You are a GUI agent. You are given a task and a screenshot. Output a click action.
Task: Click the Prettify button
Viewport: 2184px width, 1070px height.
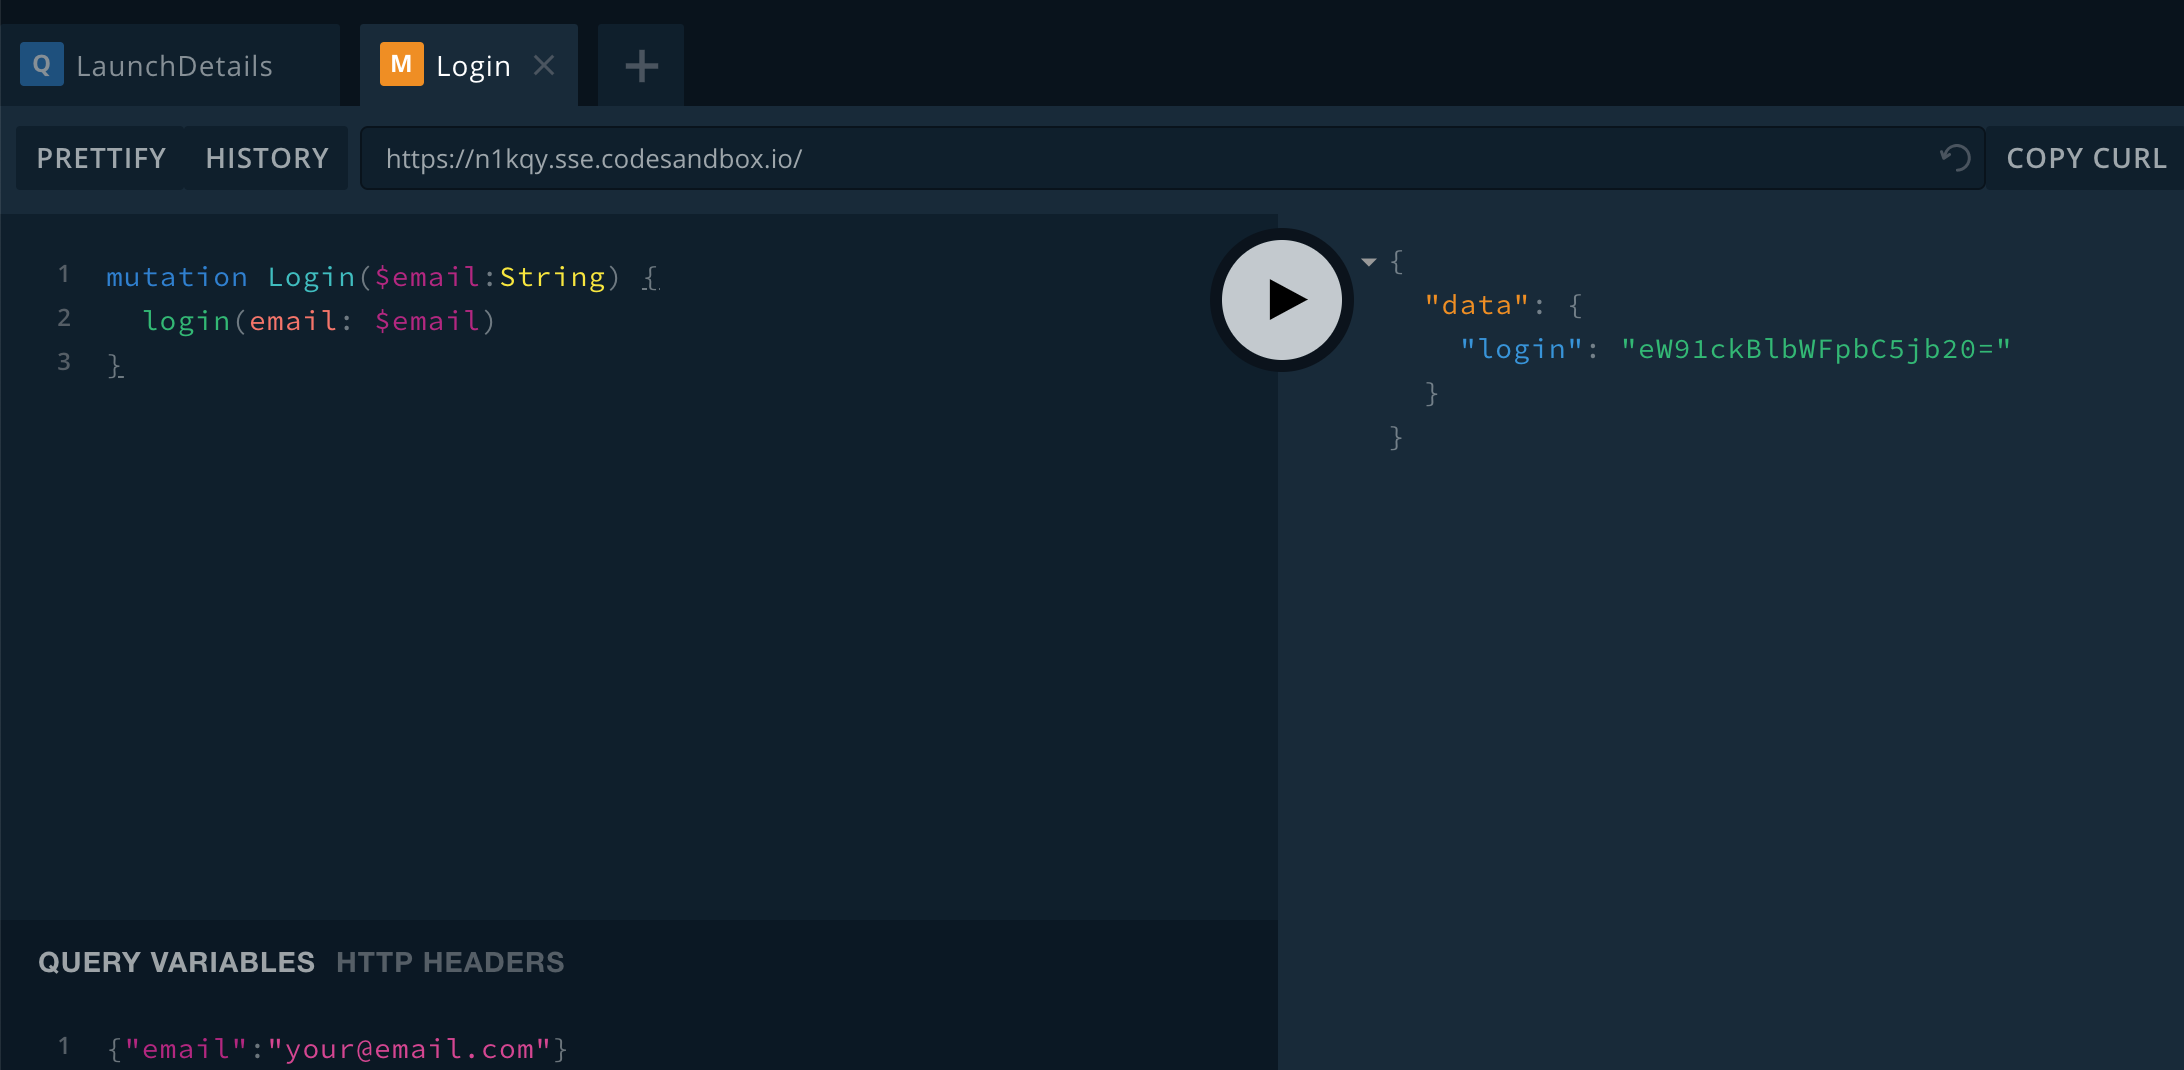point(101,158)
